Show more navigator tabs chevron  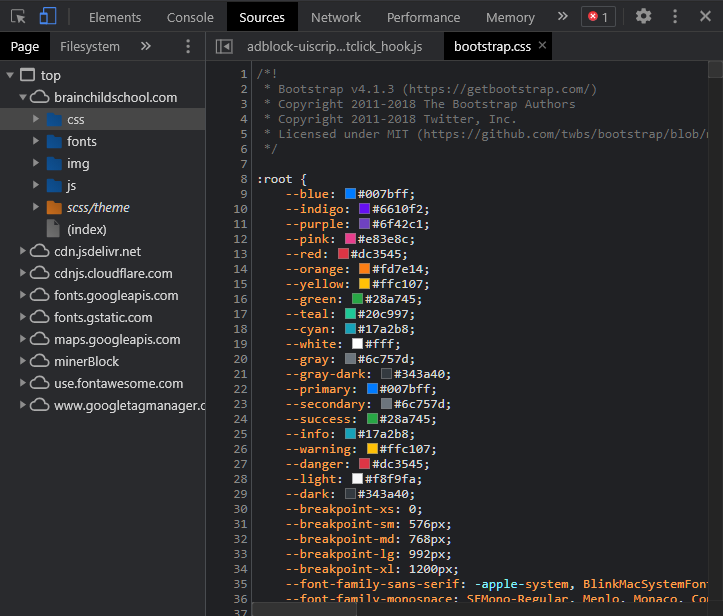pos(146,46)
